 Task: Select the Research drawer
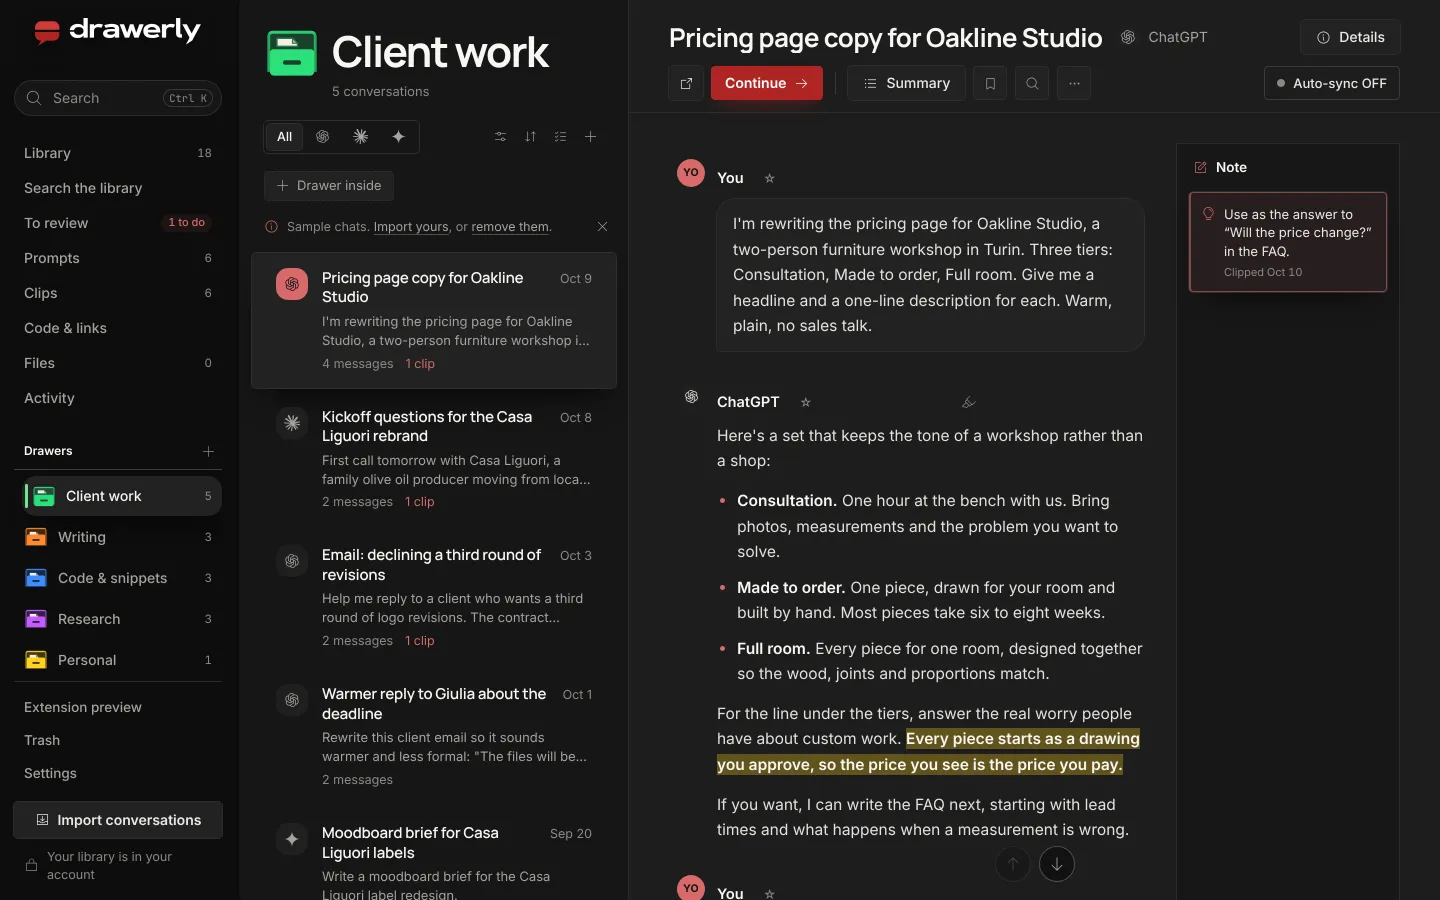[x=118, y=619]
